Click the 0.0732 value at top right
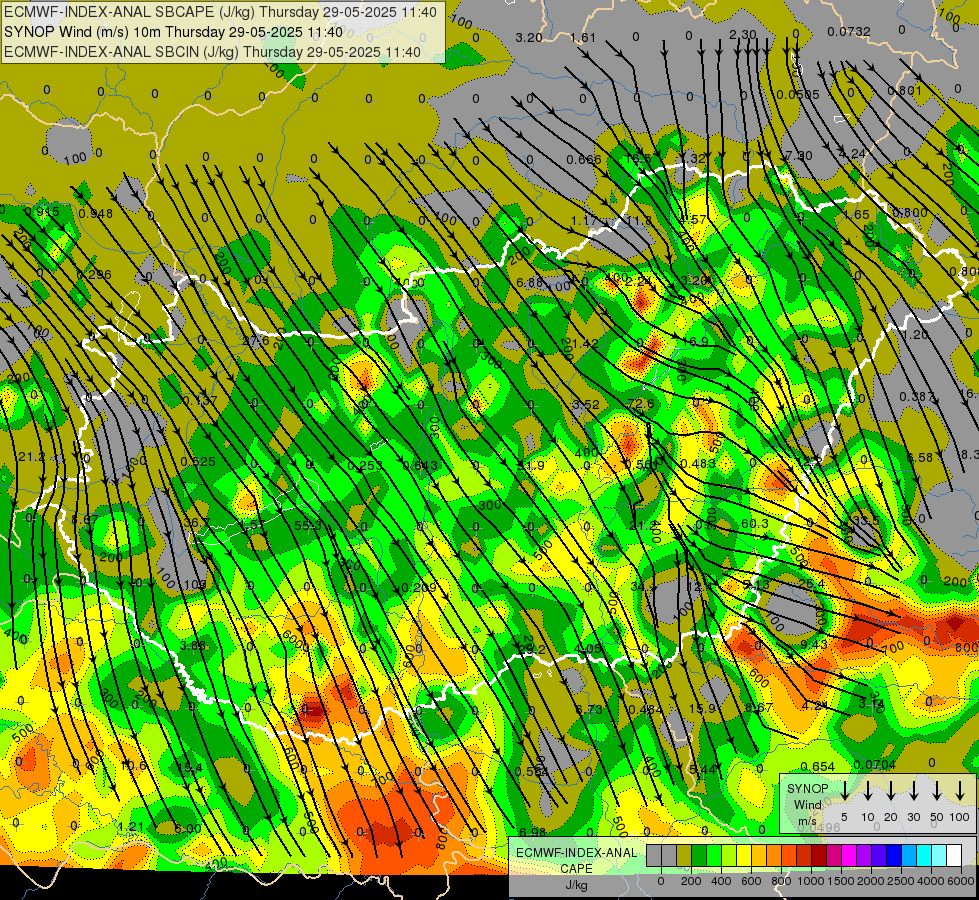The image size is (979, 900). (x=849, y=31)
